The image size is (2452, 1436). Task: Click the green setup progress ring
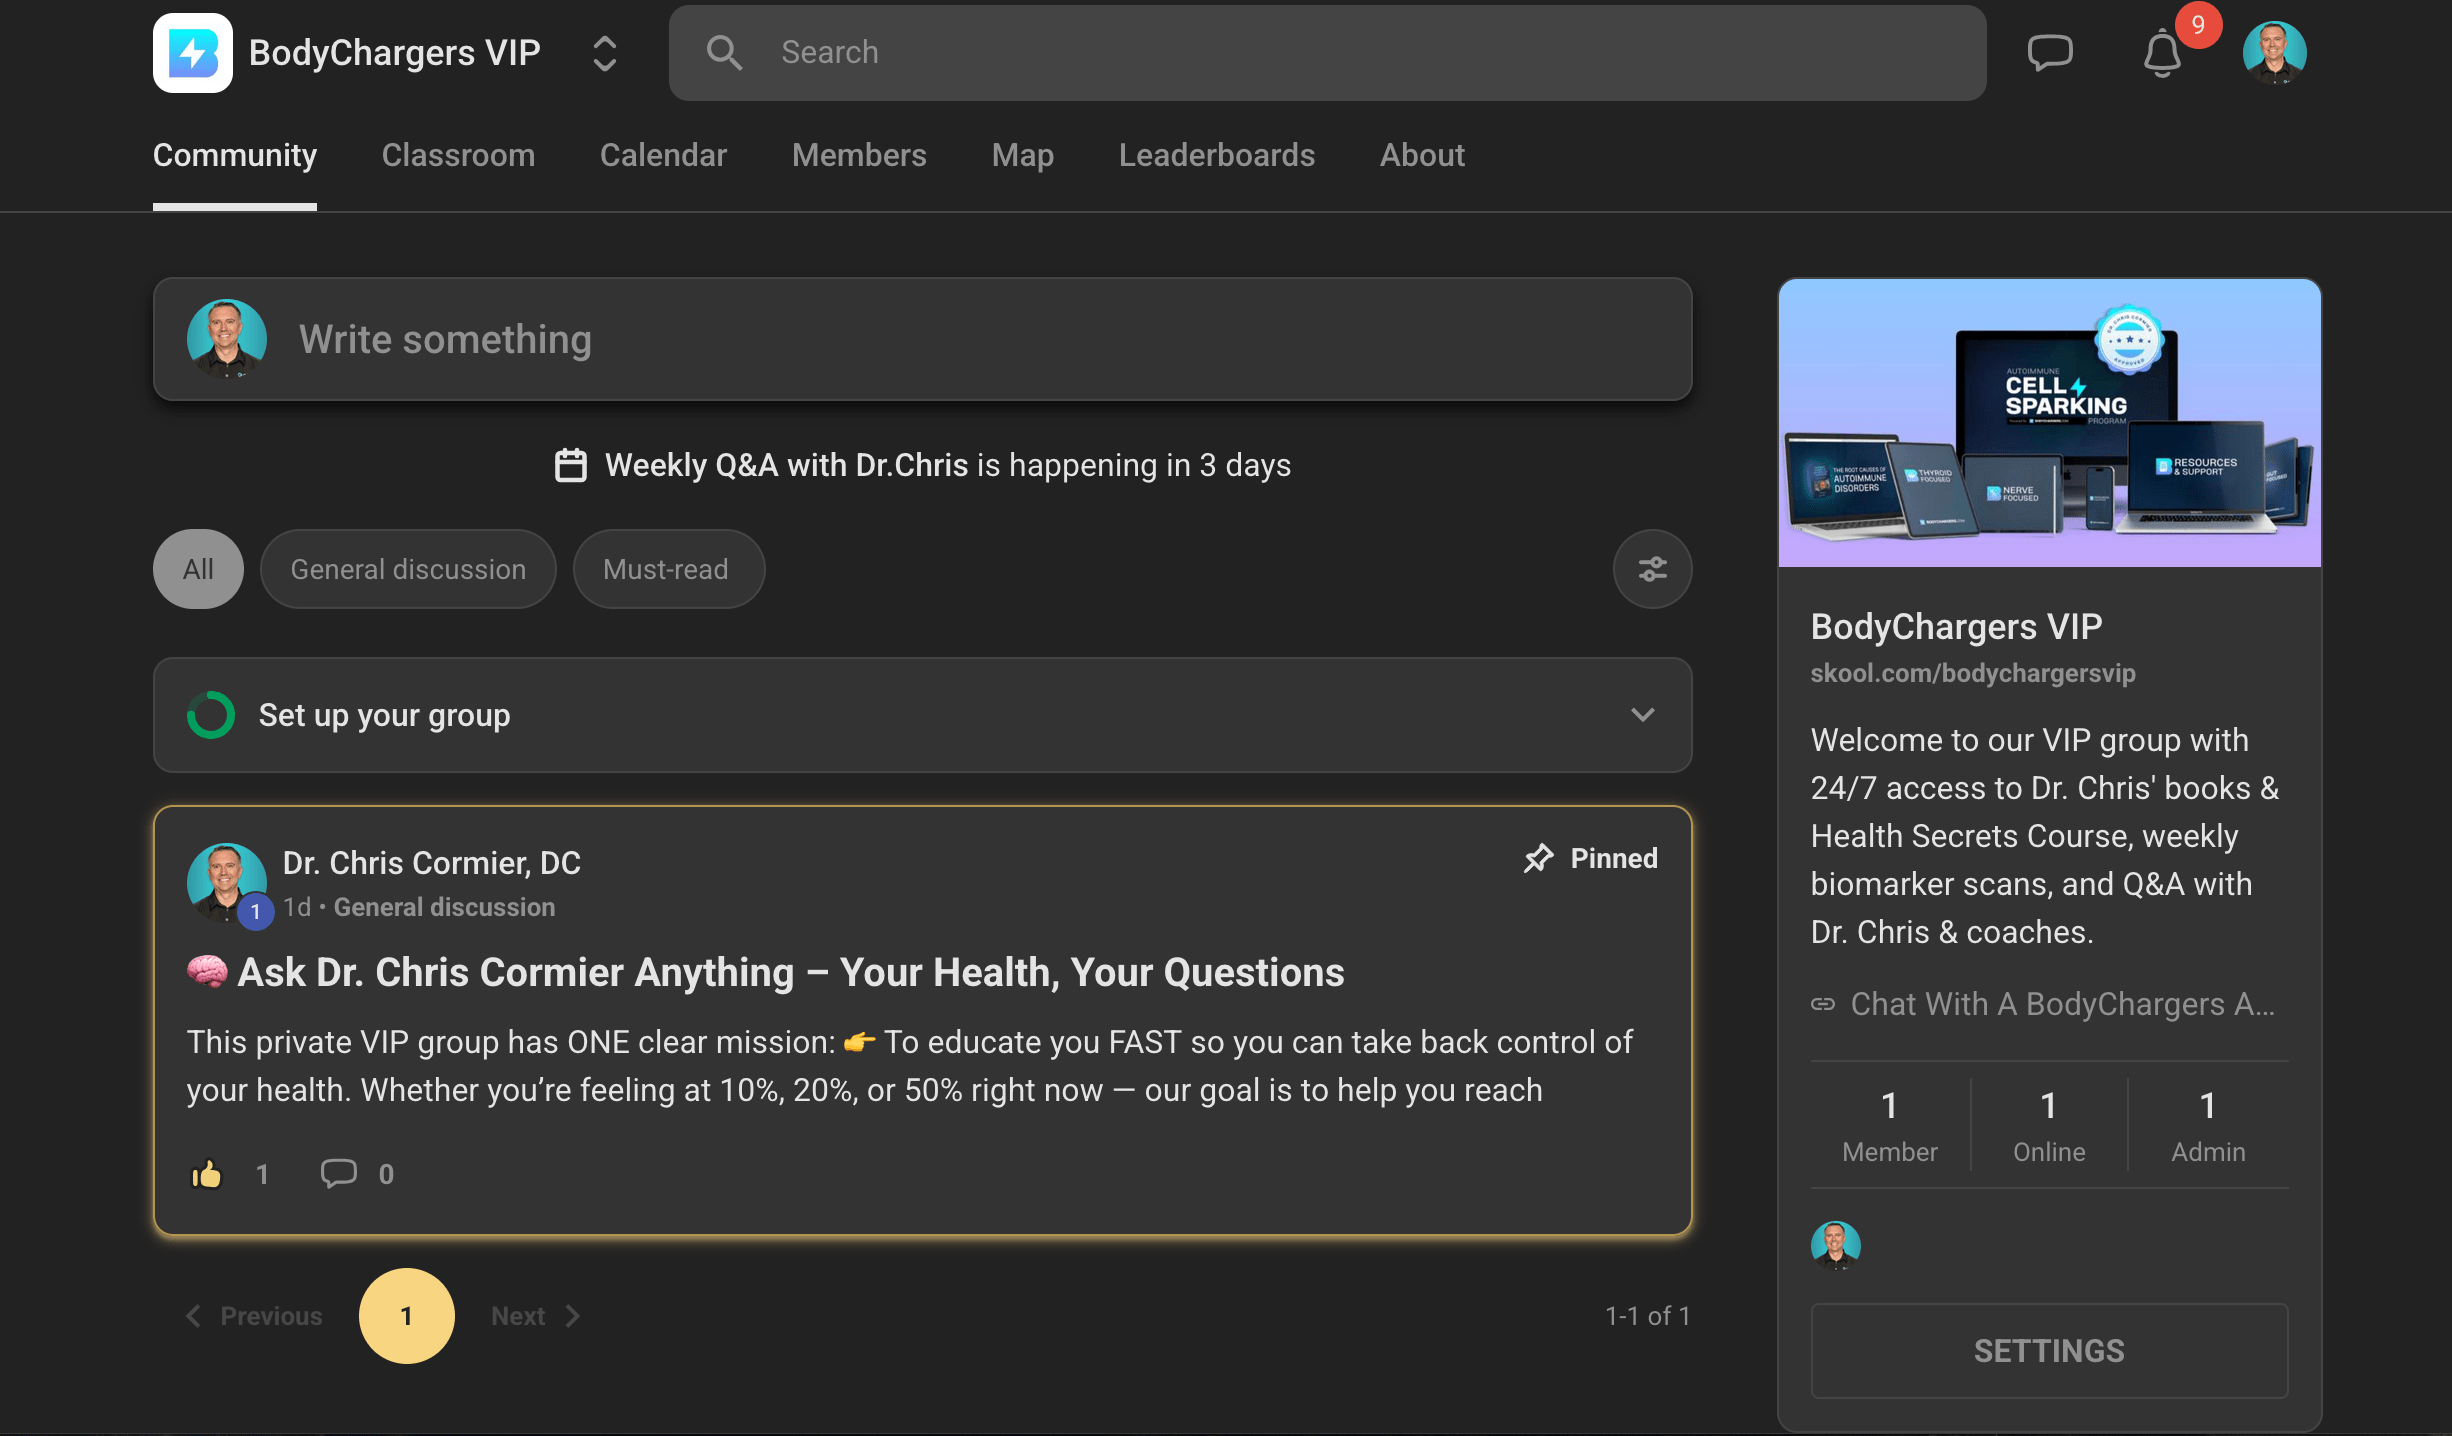[210, 715]
